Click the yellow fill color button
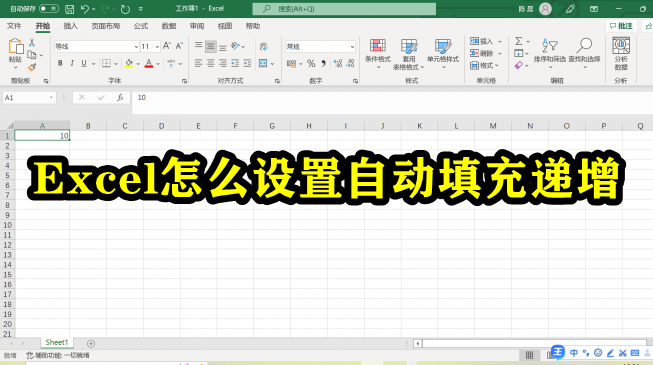Screen dimensions: 653x365 pyautogui.click(x=129, y=63)
